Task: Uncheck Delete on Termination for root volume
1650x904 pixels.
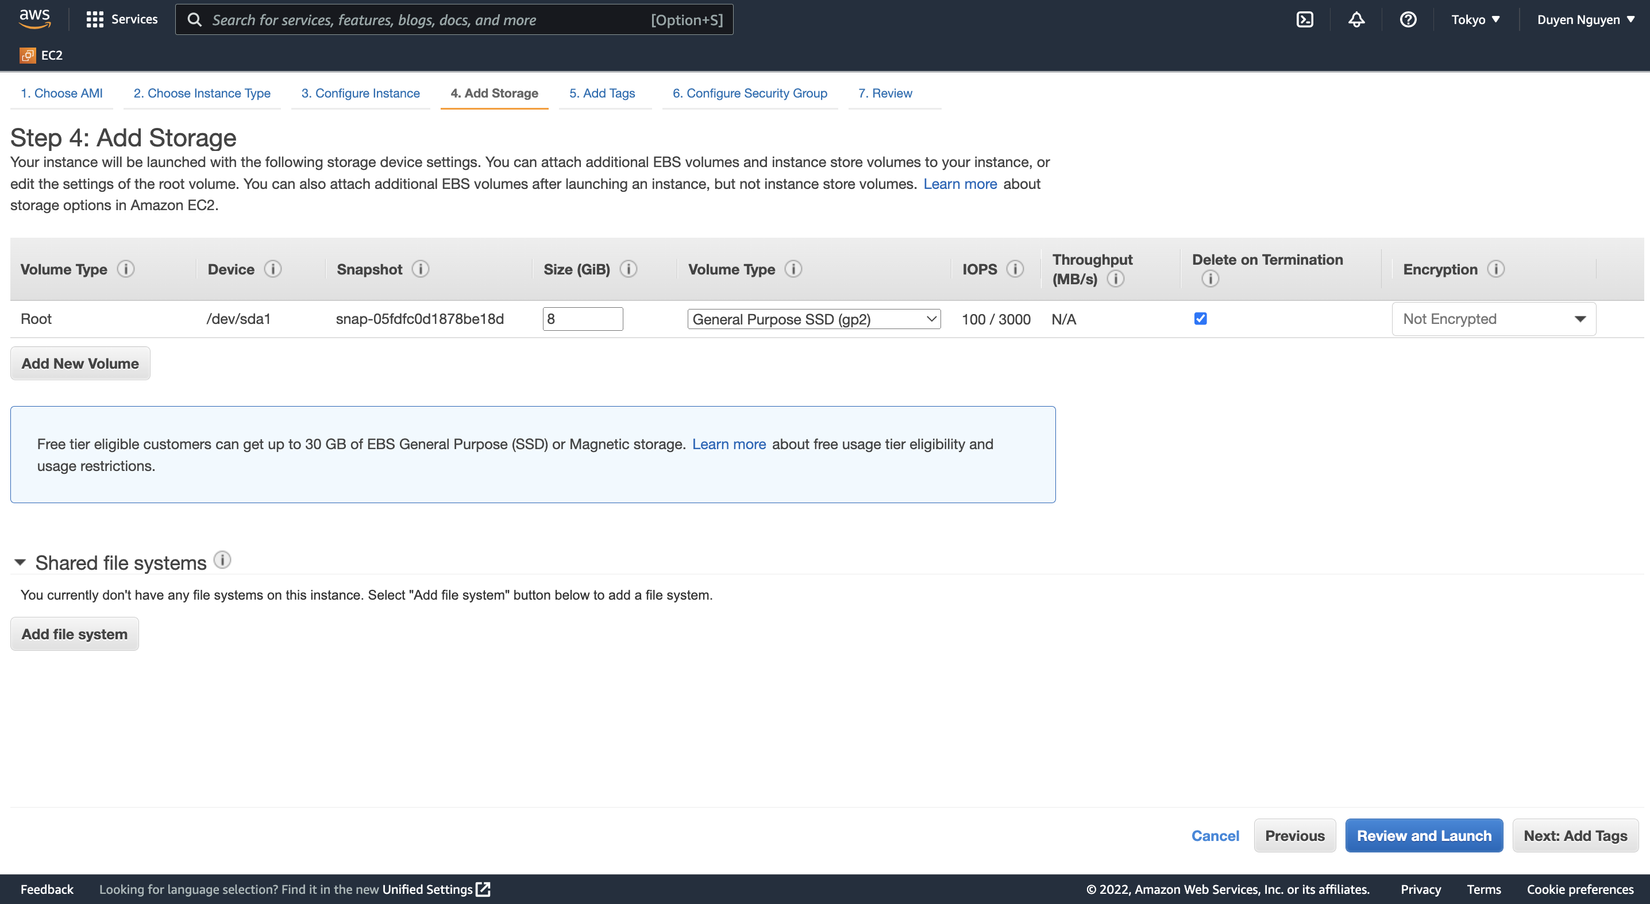Action: pyautogui.click(x=1200, y=319)
